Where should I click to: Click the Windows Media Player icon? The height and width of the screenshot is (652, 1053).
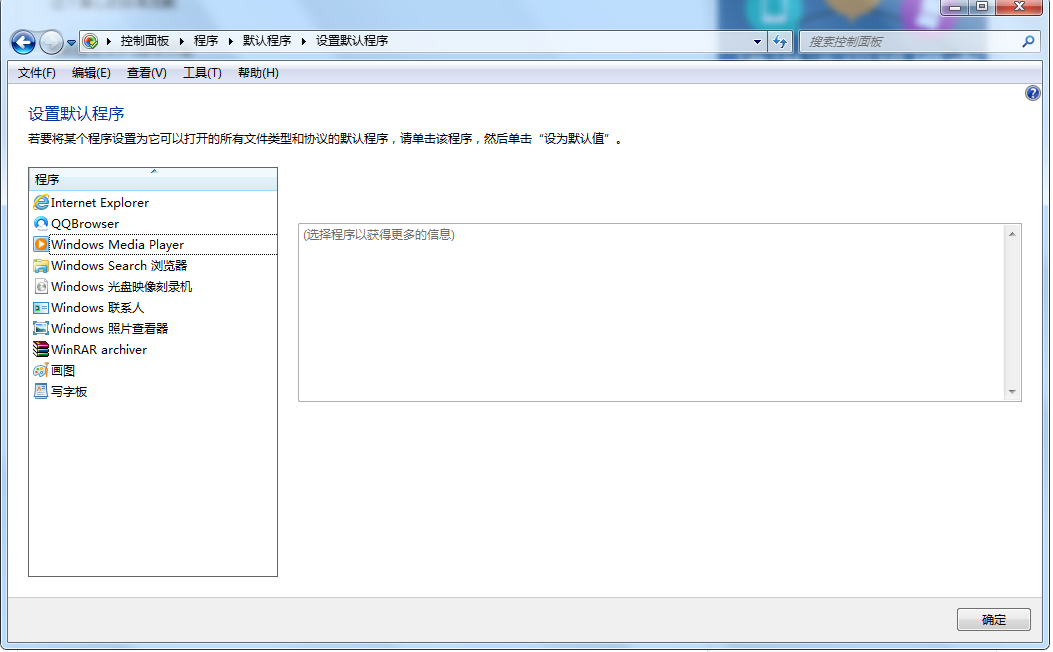click(x=41, y=244)
